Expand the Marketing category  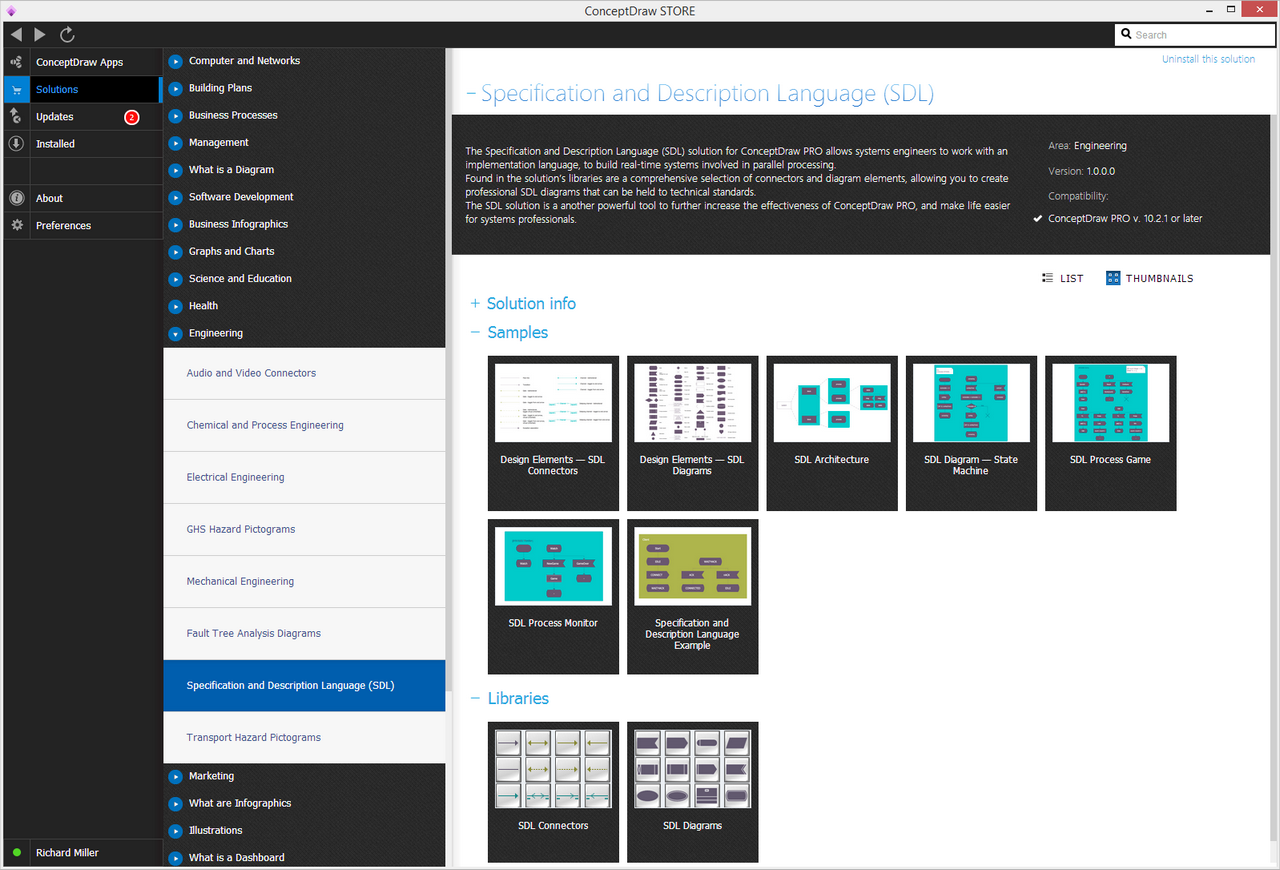[x=176, y=776]
